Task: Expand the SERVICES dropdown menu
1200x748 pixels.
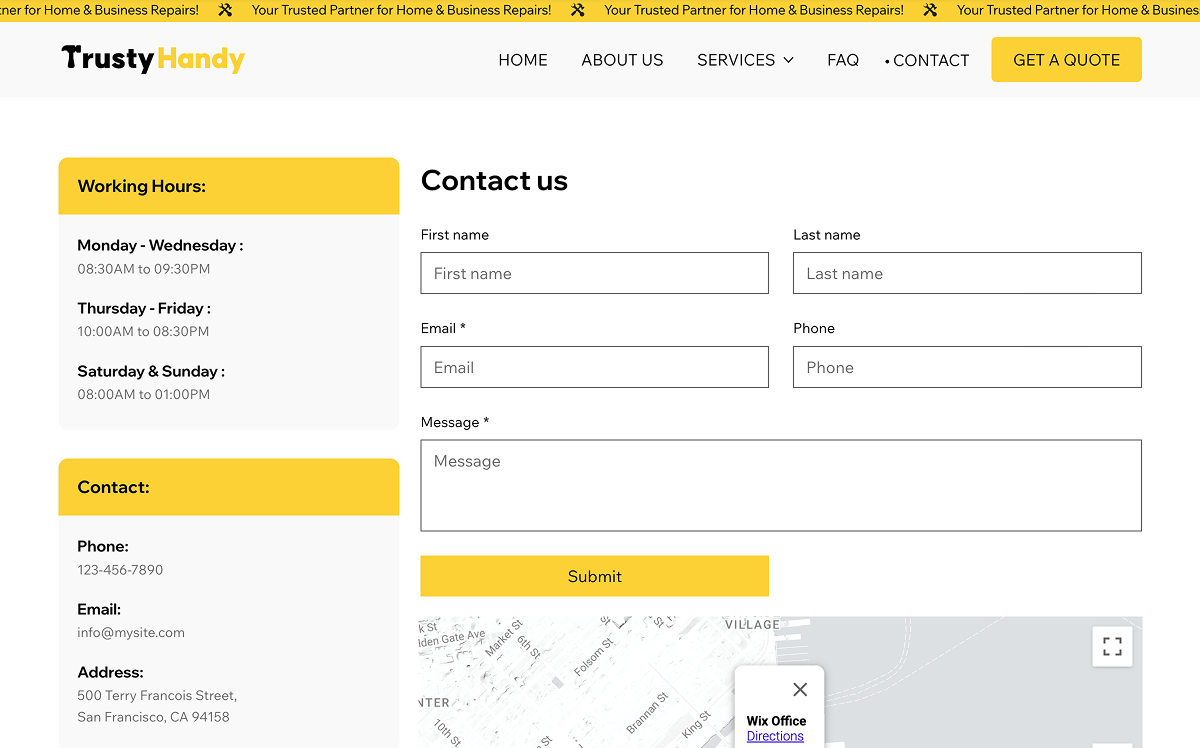Action: pyautogui.click(x=737, y=60)
